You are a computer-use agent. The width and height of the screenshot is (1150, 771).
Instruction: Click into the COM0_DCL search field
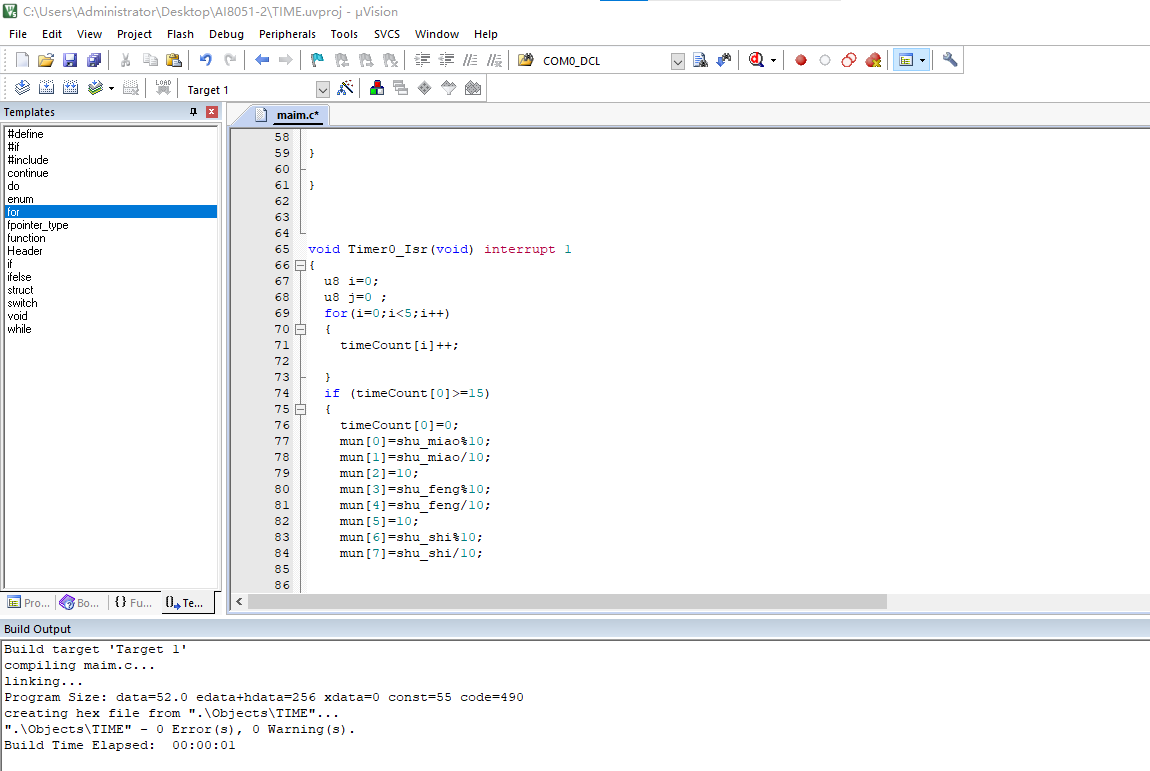coord(604,61)
